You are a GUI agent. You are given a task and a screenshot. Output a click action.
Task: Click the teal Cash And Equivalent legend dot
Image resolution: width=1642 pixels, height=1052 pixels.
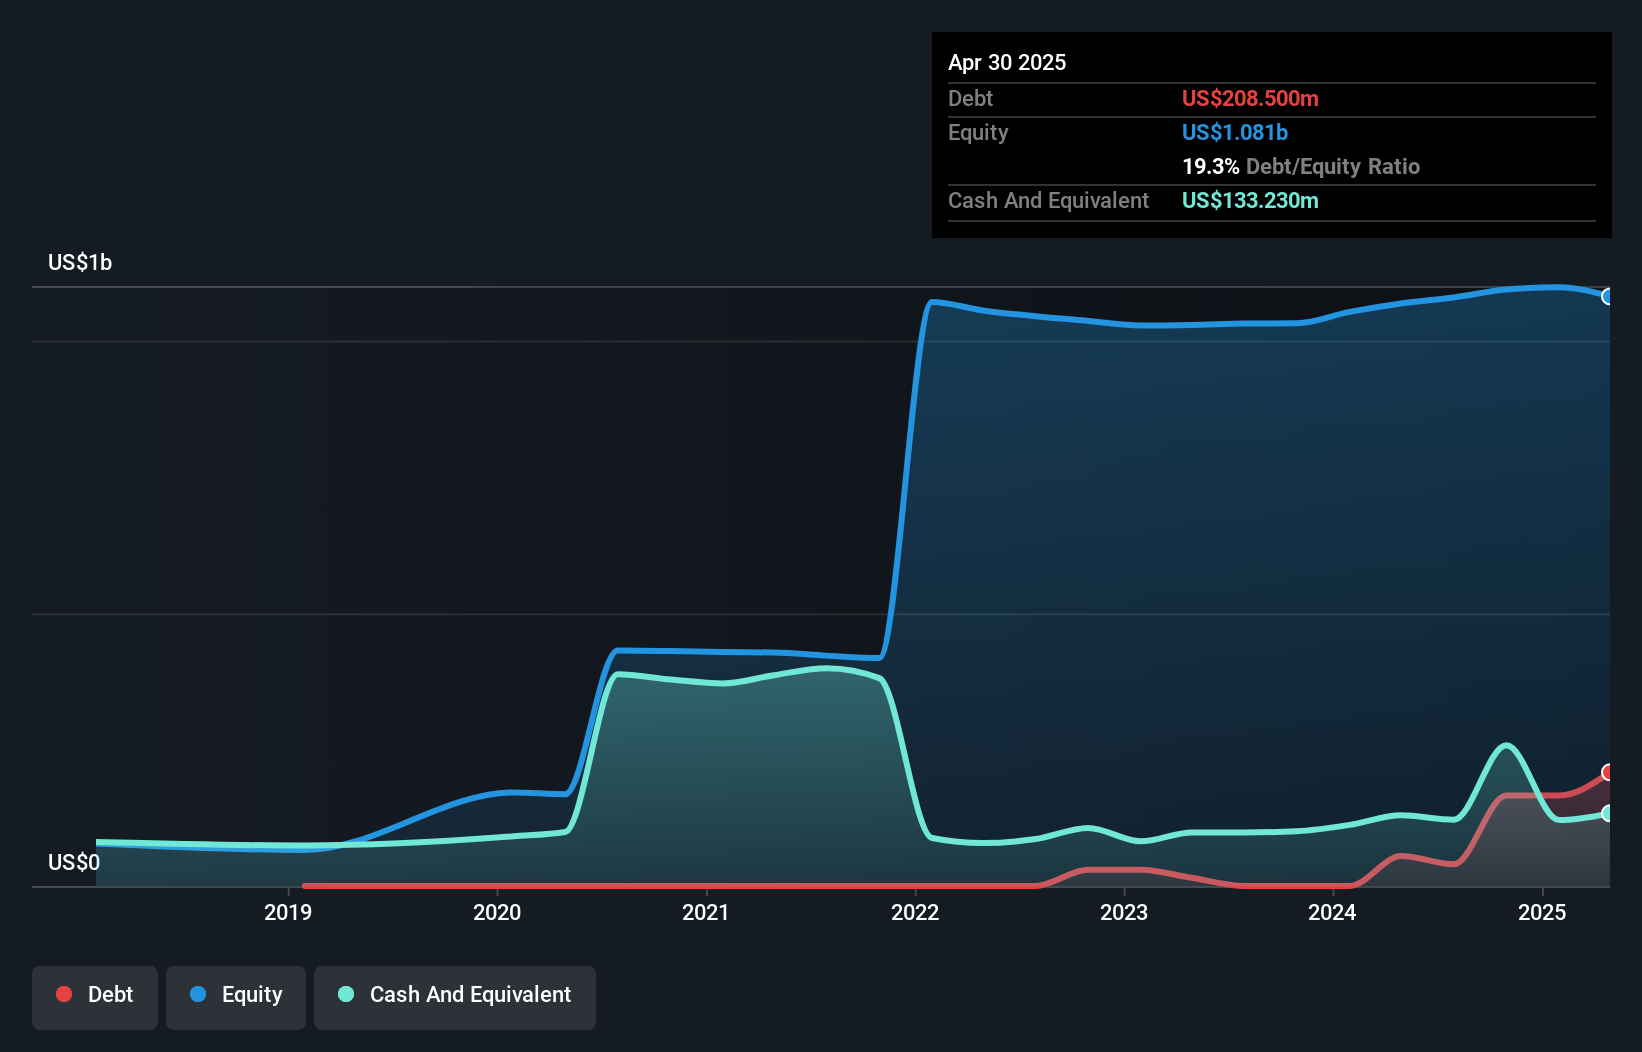pos(346,994)
